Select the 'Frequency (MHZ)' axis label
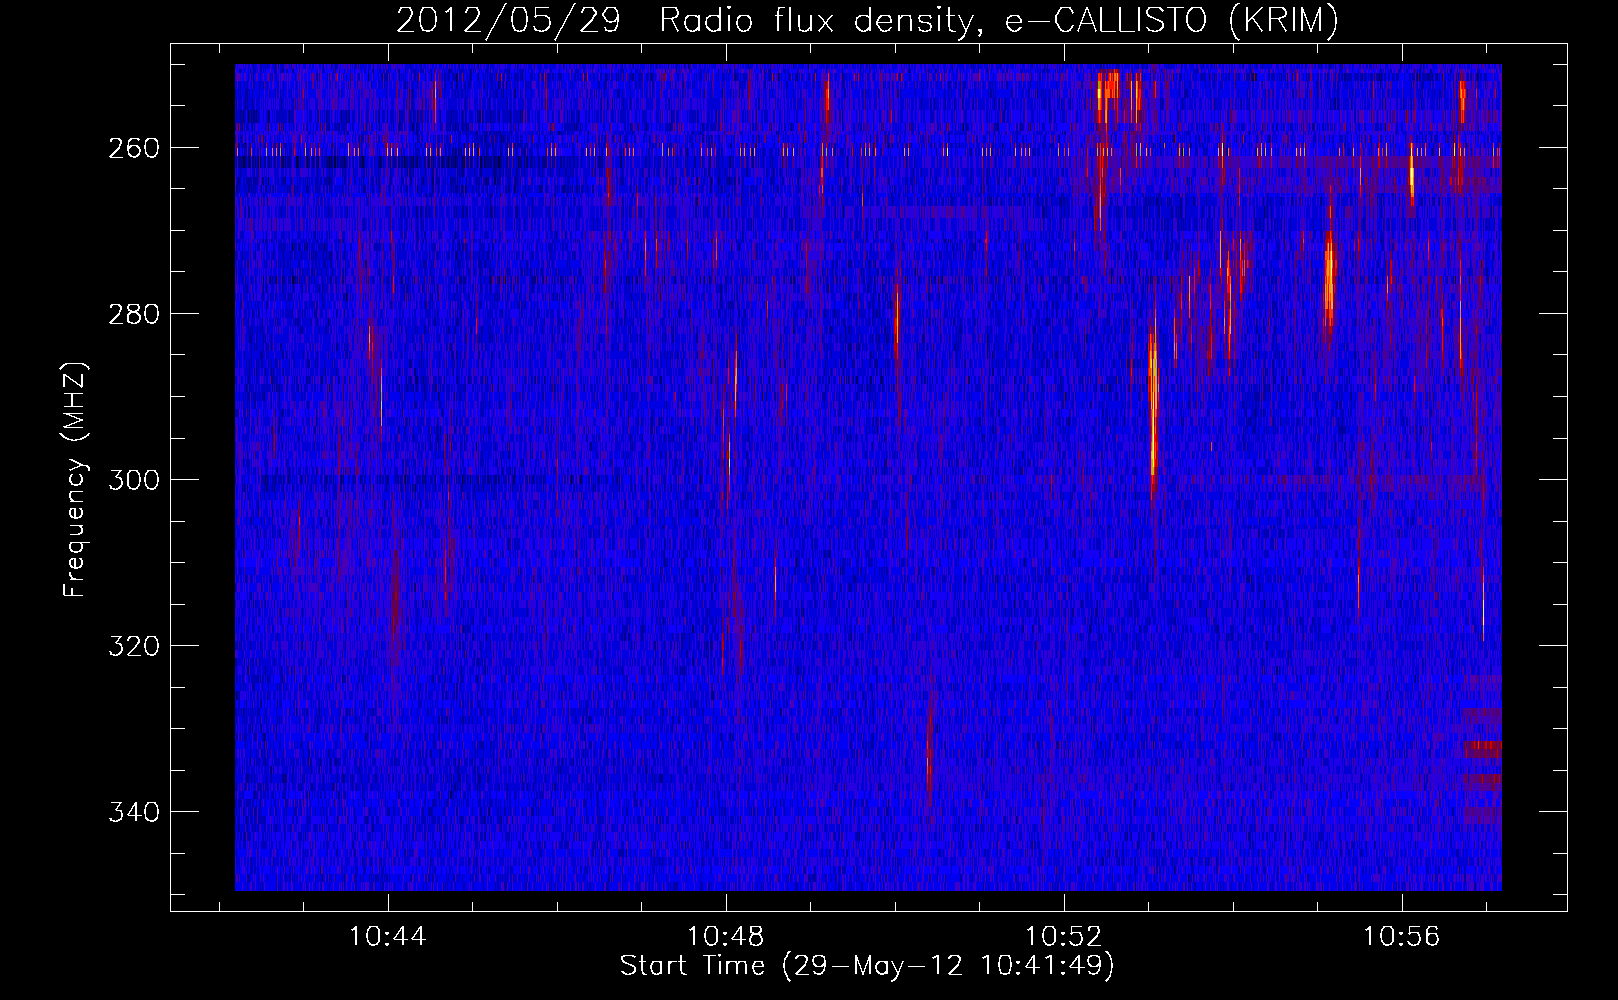Image resolution: width=1618 pixels, height=1000 pixels. coord(75,480)
